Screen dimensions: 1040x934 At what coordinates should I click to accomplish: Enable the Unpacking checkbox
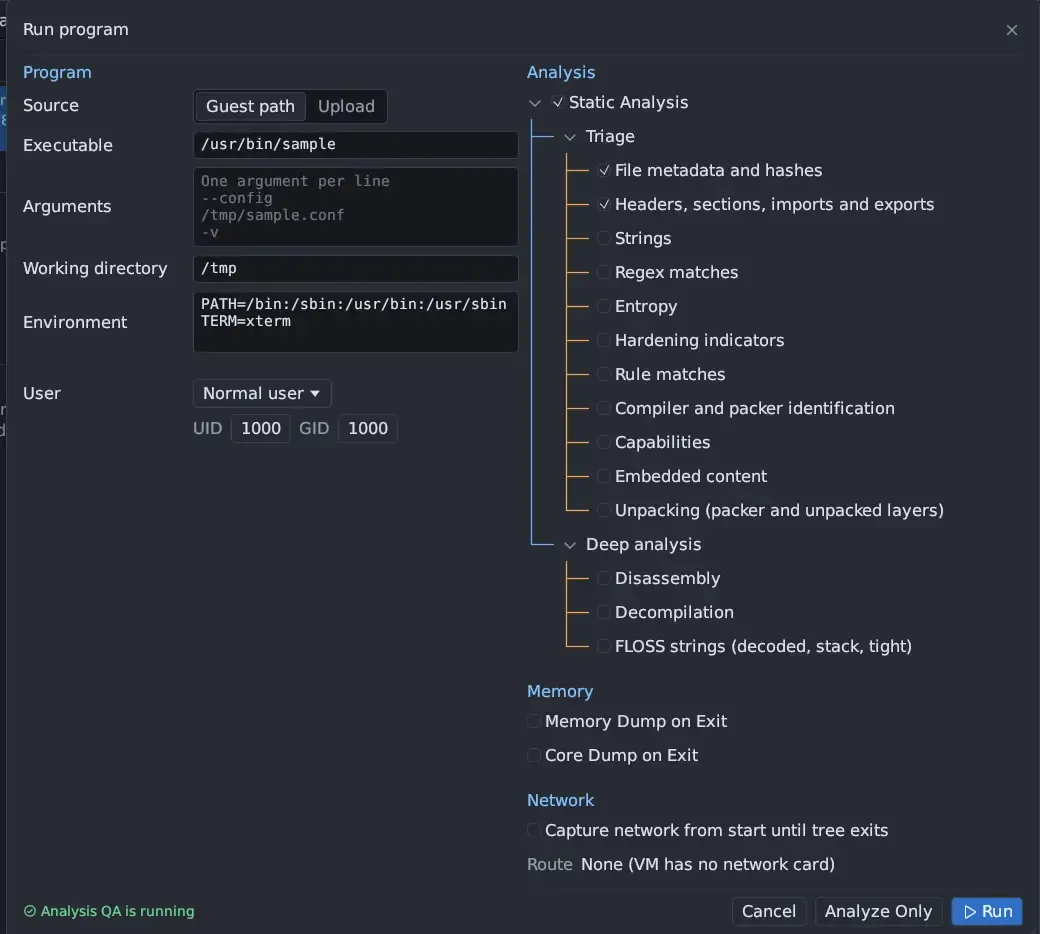604,510
